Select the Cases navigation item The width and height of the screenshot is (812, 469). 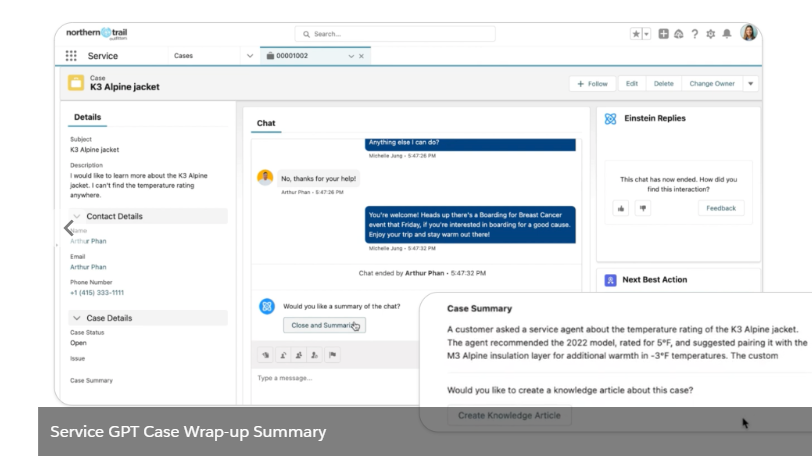point(183,56)
